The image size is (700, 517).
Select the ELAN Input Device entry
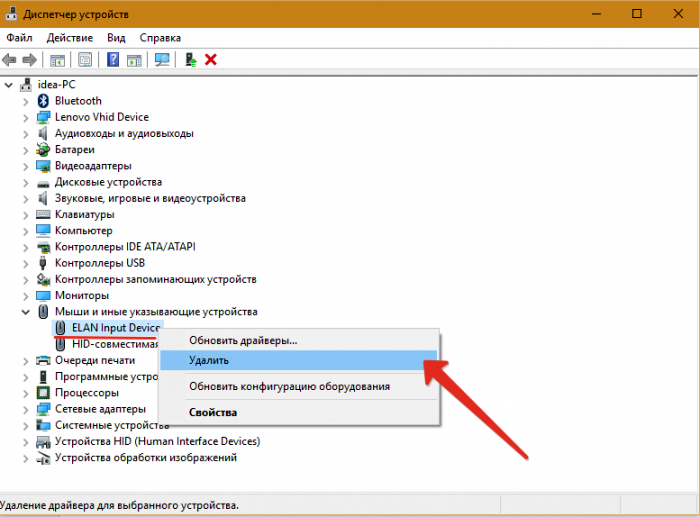click(x=116, y=328)
